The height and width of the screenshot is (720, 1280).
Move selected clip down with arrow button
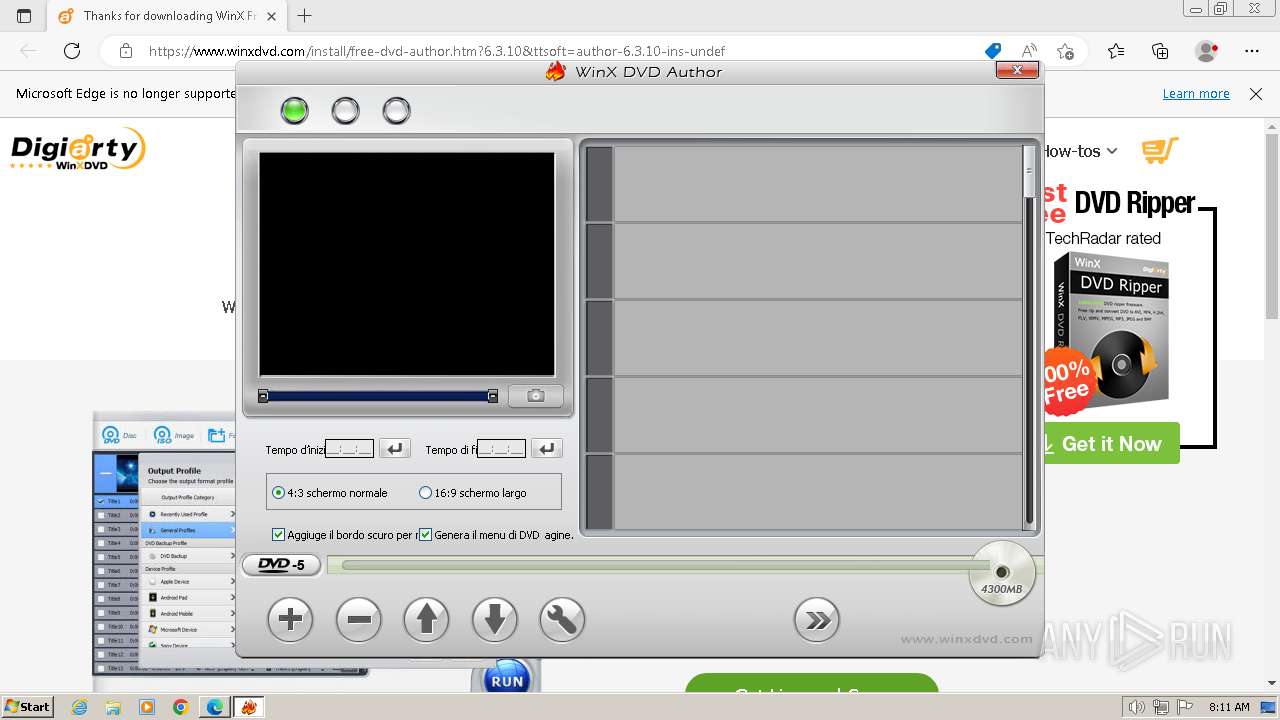pos(494,620)
